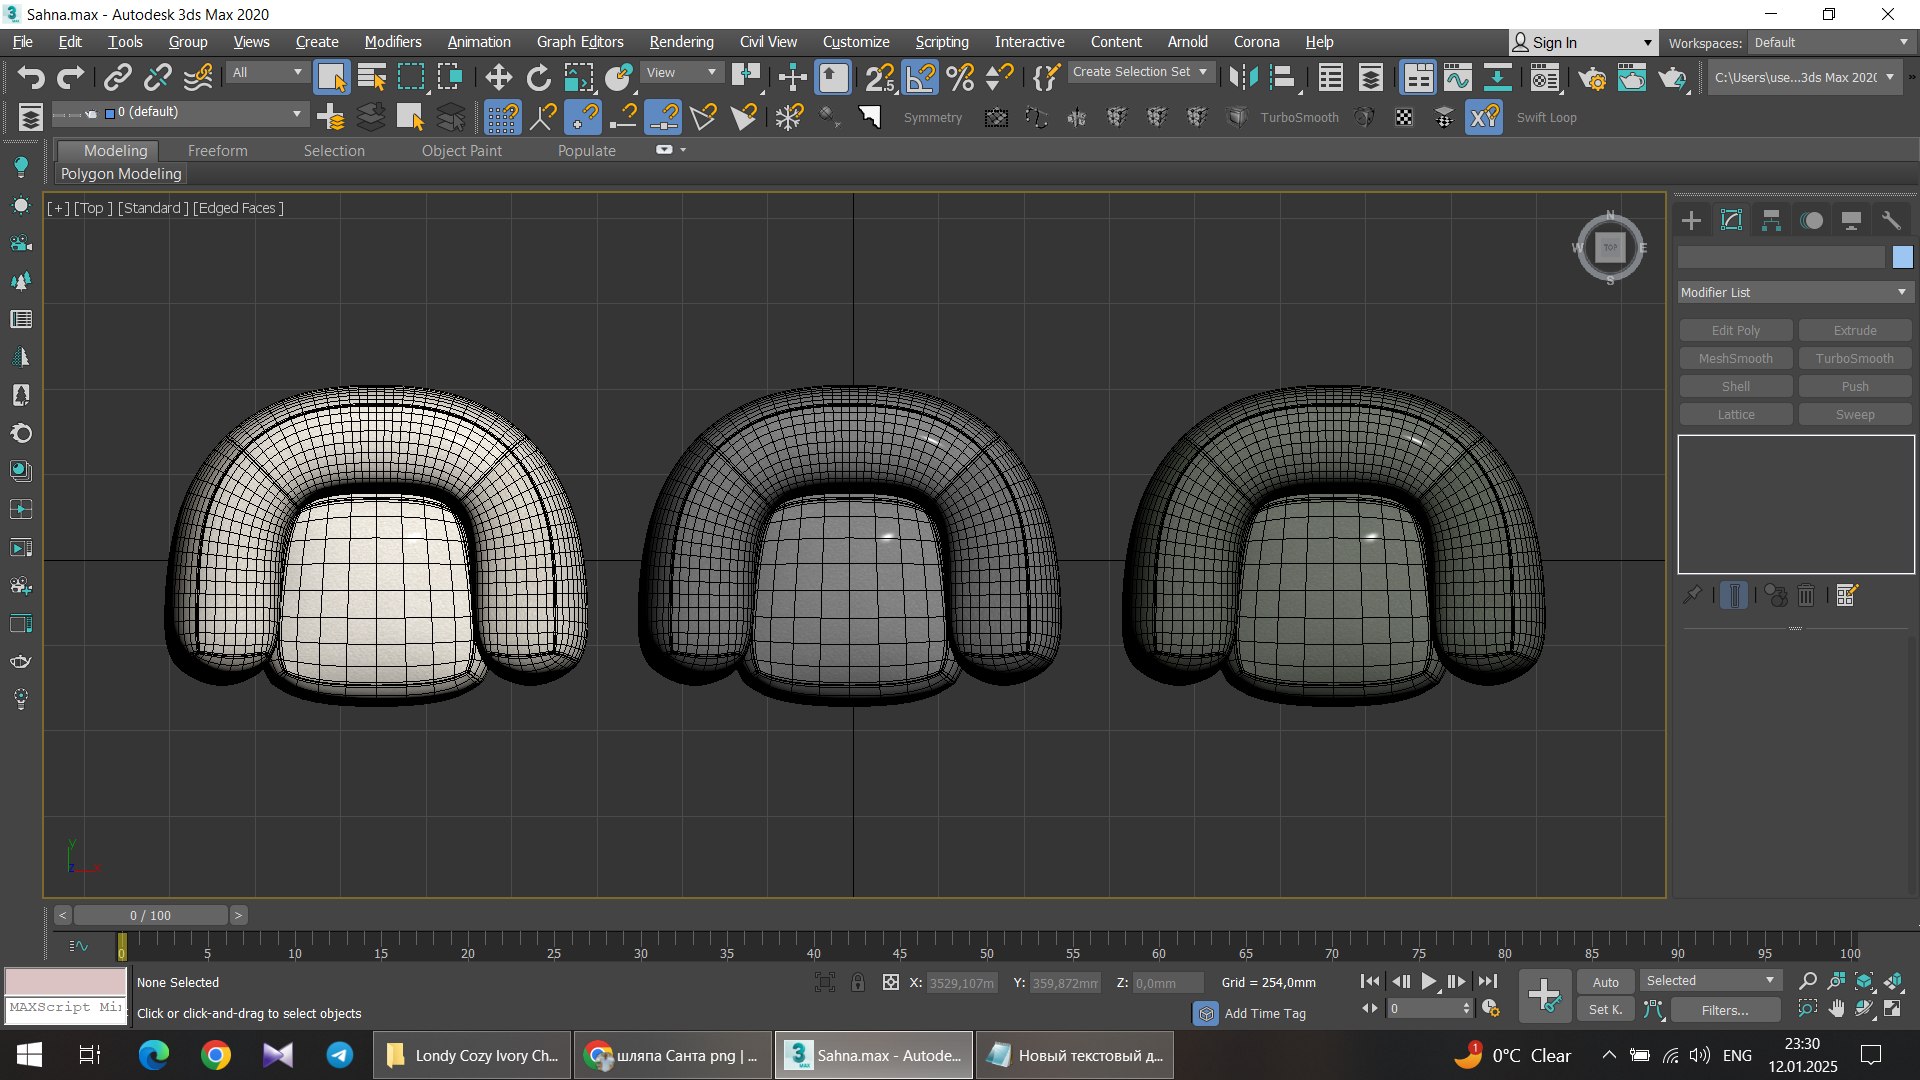Screen dimensions: 1920x1080
Task: Click the blue object color swatch
Action: (1902, 257)
